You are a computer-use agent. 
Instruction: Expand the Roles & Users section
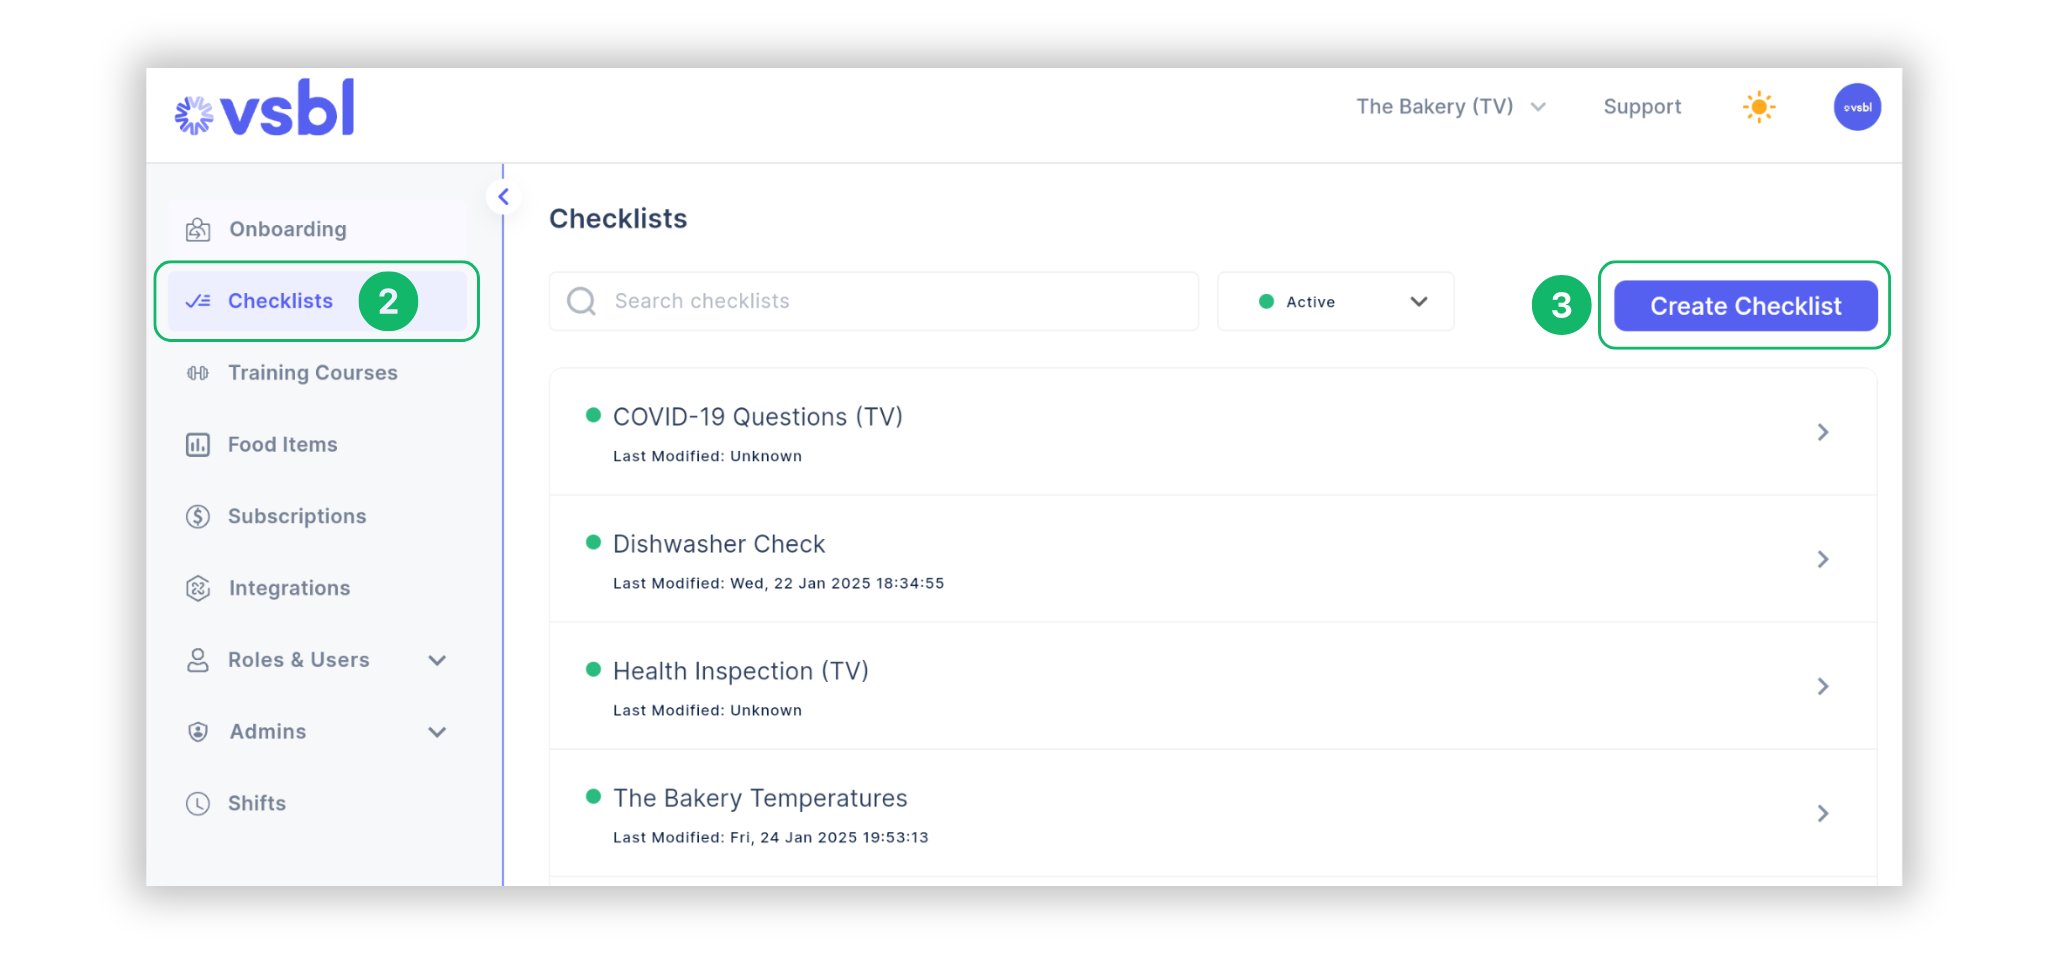[x=437, y=660]
